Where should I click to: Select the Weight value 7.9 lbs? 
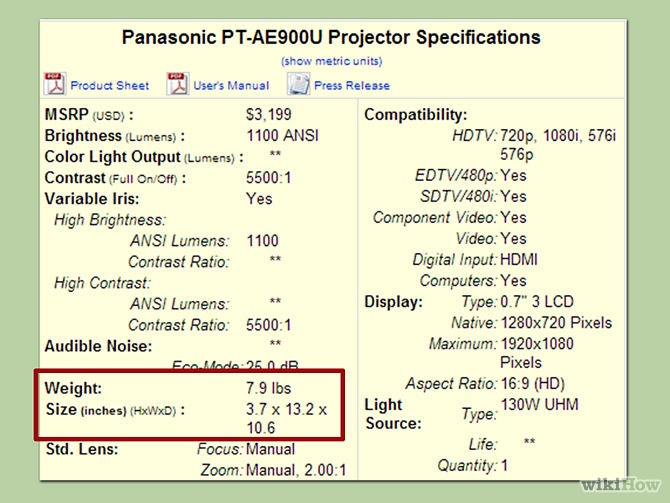click(268, 388)
